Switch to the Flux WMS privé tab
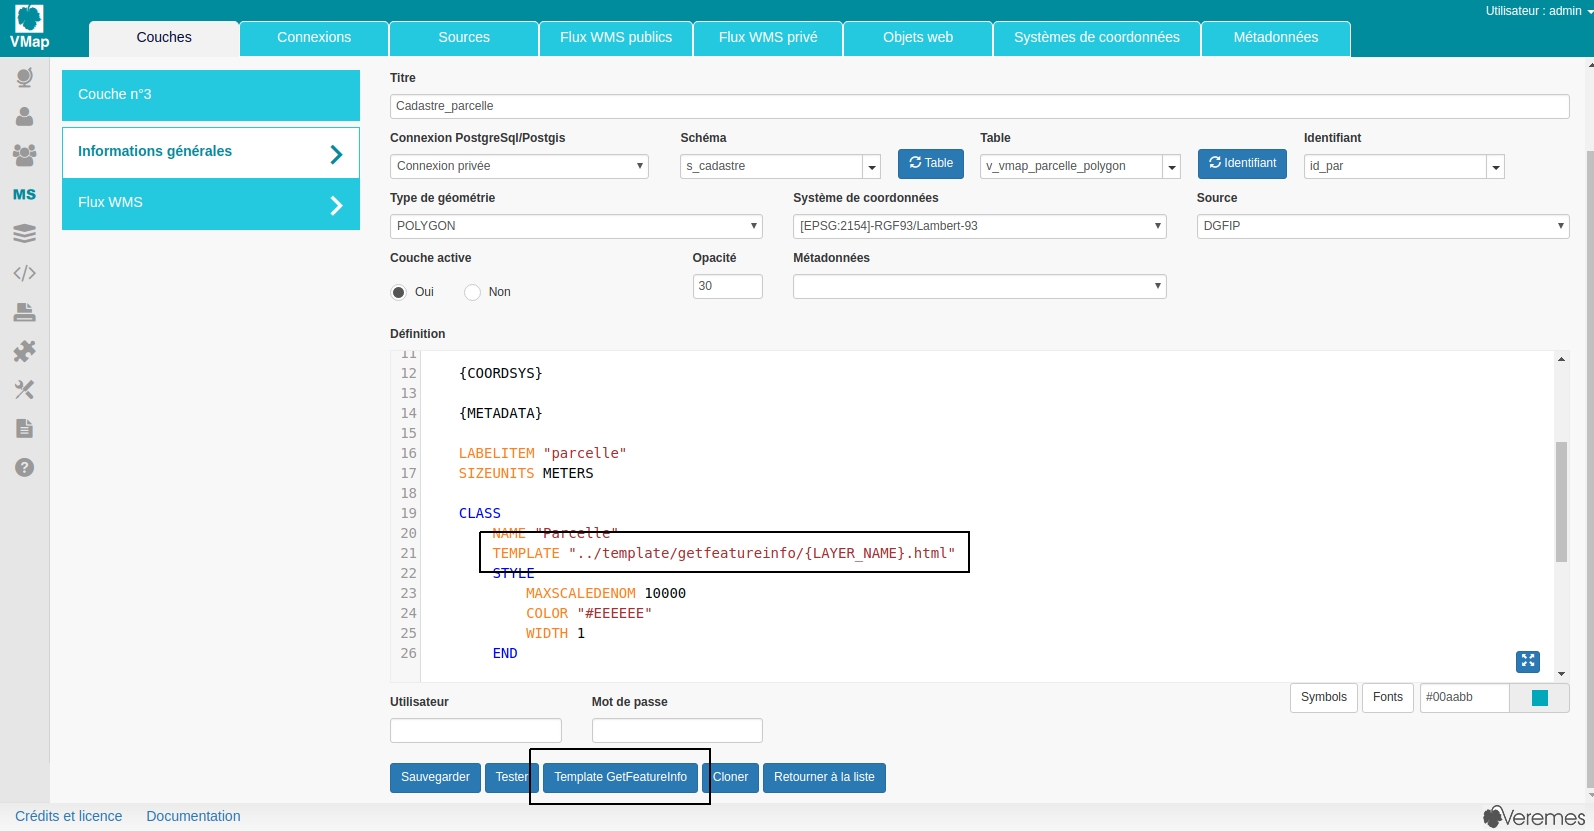This screenshot has width=1594, height=831. tap(768, 38)
